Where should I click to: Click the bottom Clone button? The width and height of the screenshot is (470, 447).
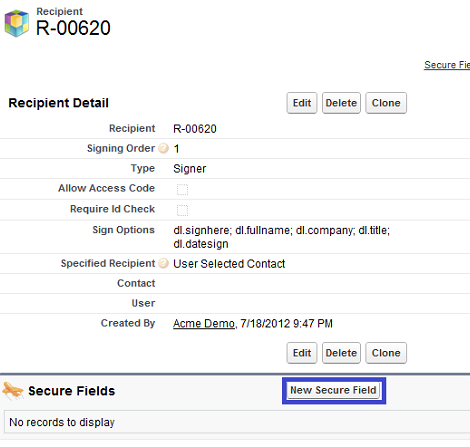(x=386, y=353)
